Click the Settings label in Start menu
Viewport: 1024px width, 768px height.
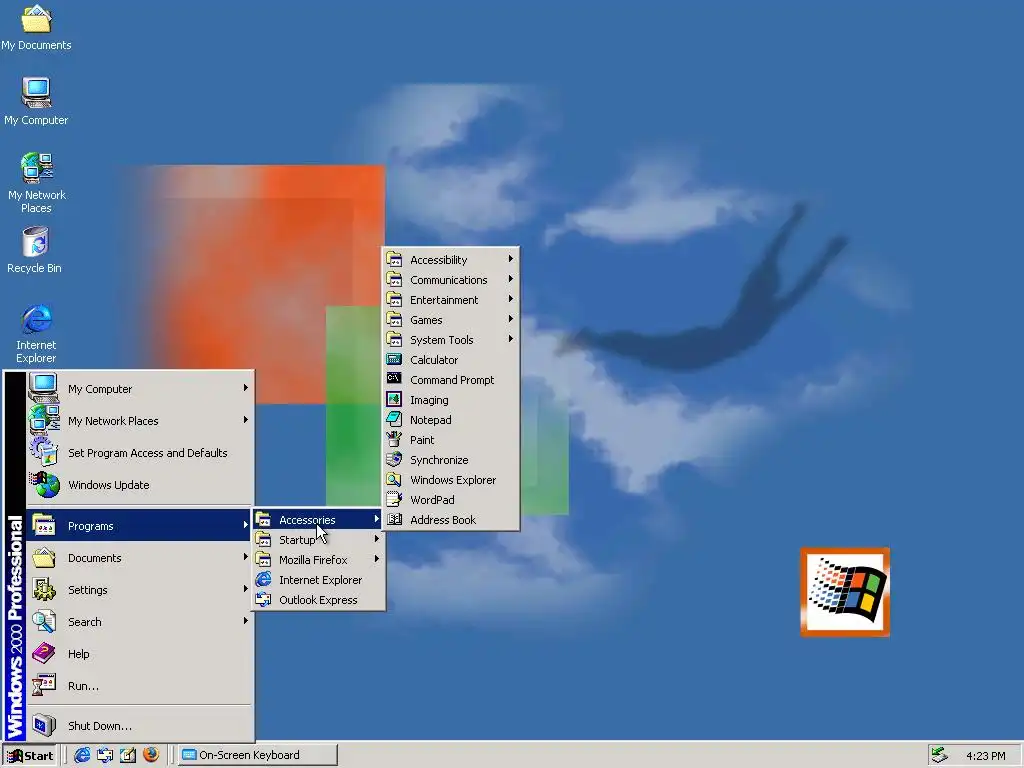click(x=88, y=590)
